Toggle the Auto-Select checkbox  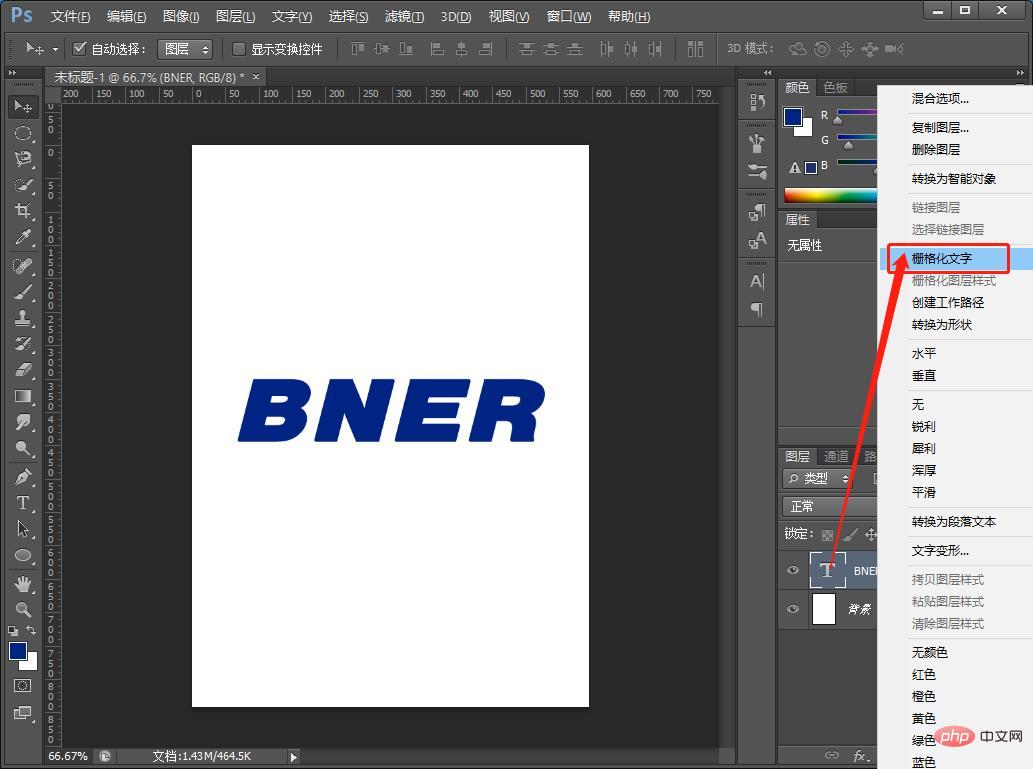80,48
